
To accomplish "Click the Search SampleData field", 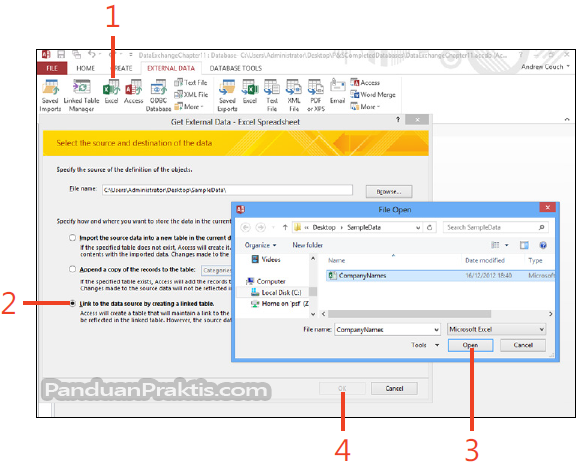I will pos(496,227).
